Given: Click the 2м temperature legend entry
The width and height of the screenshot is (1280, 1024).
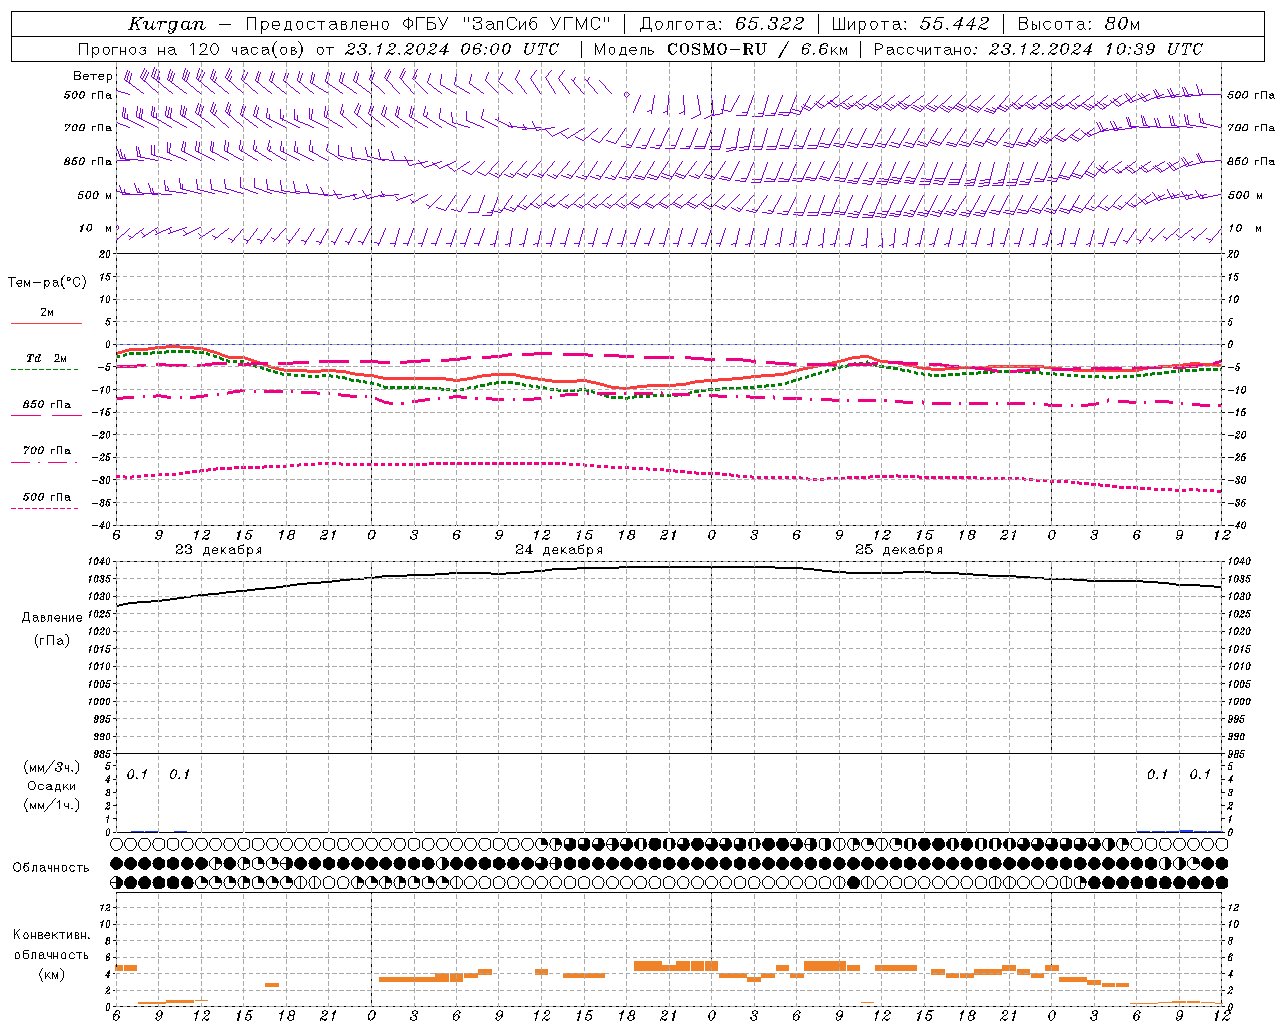Looking at the screenshot, I should click(47, 313).
